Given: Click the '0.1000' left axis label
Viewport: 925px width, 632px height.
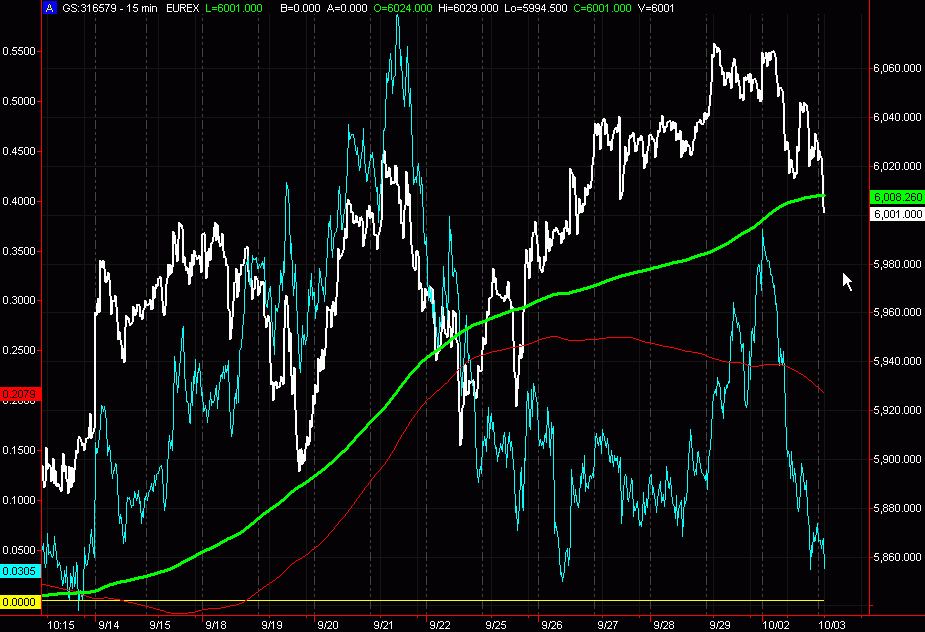Looking at the screenshot, I should pyautogui.click(x=19, y=500).
